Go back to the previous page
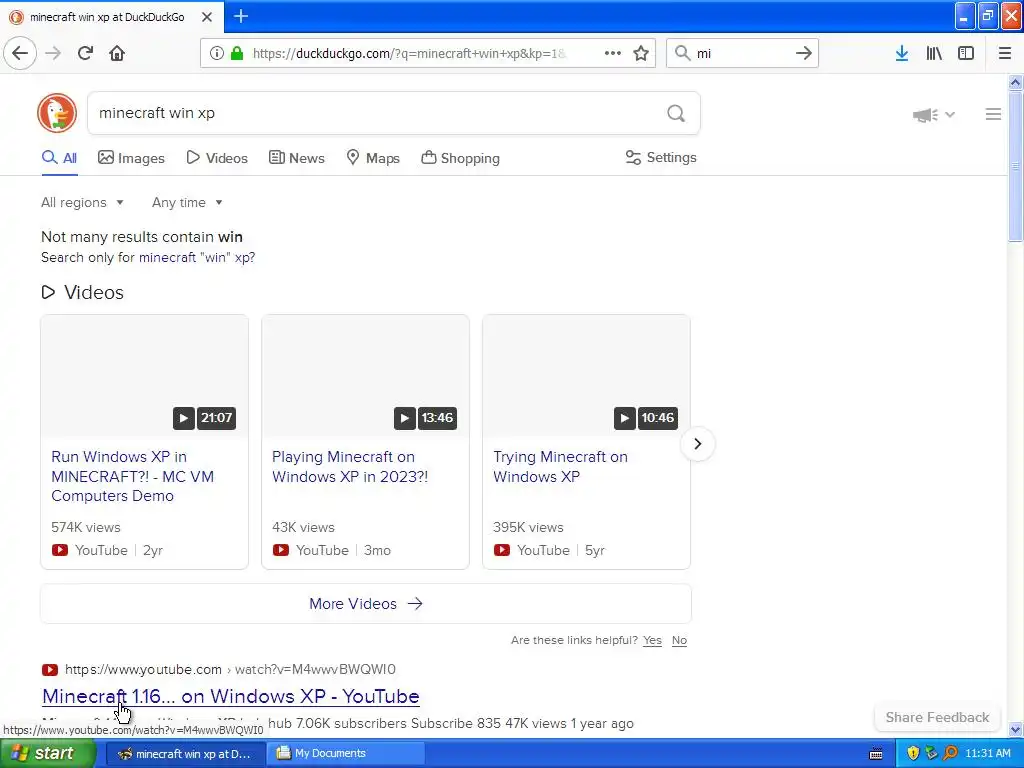The width and height of the screenshot is (1024, 768). (20, 53)
